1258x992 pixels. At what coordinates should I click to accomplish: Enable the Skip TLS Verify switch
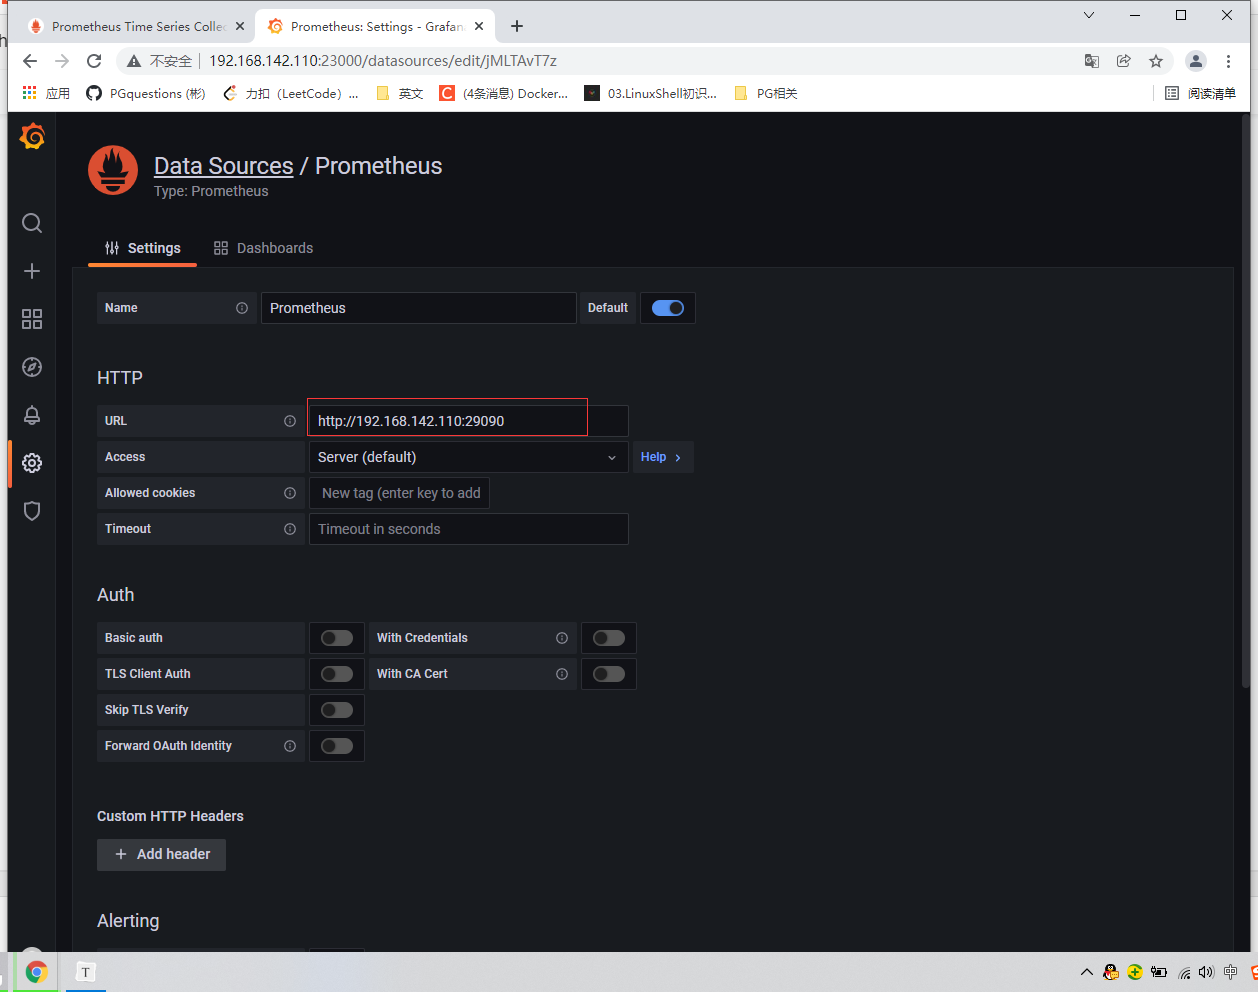[337, 710]
